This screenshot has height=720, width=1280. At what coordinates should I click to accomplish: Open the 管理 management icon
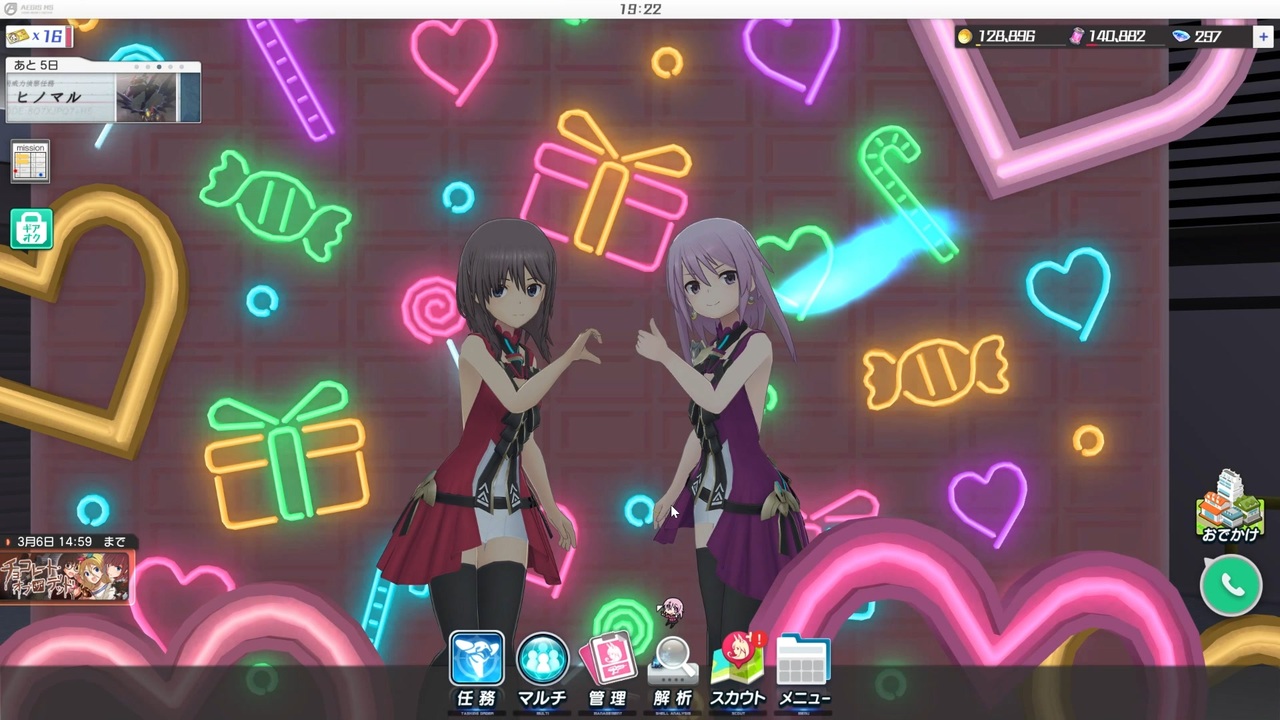(607, 670)
